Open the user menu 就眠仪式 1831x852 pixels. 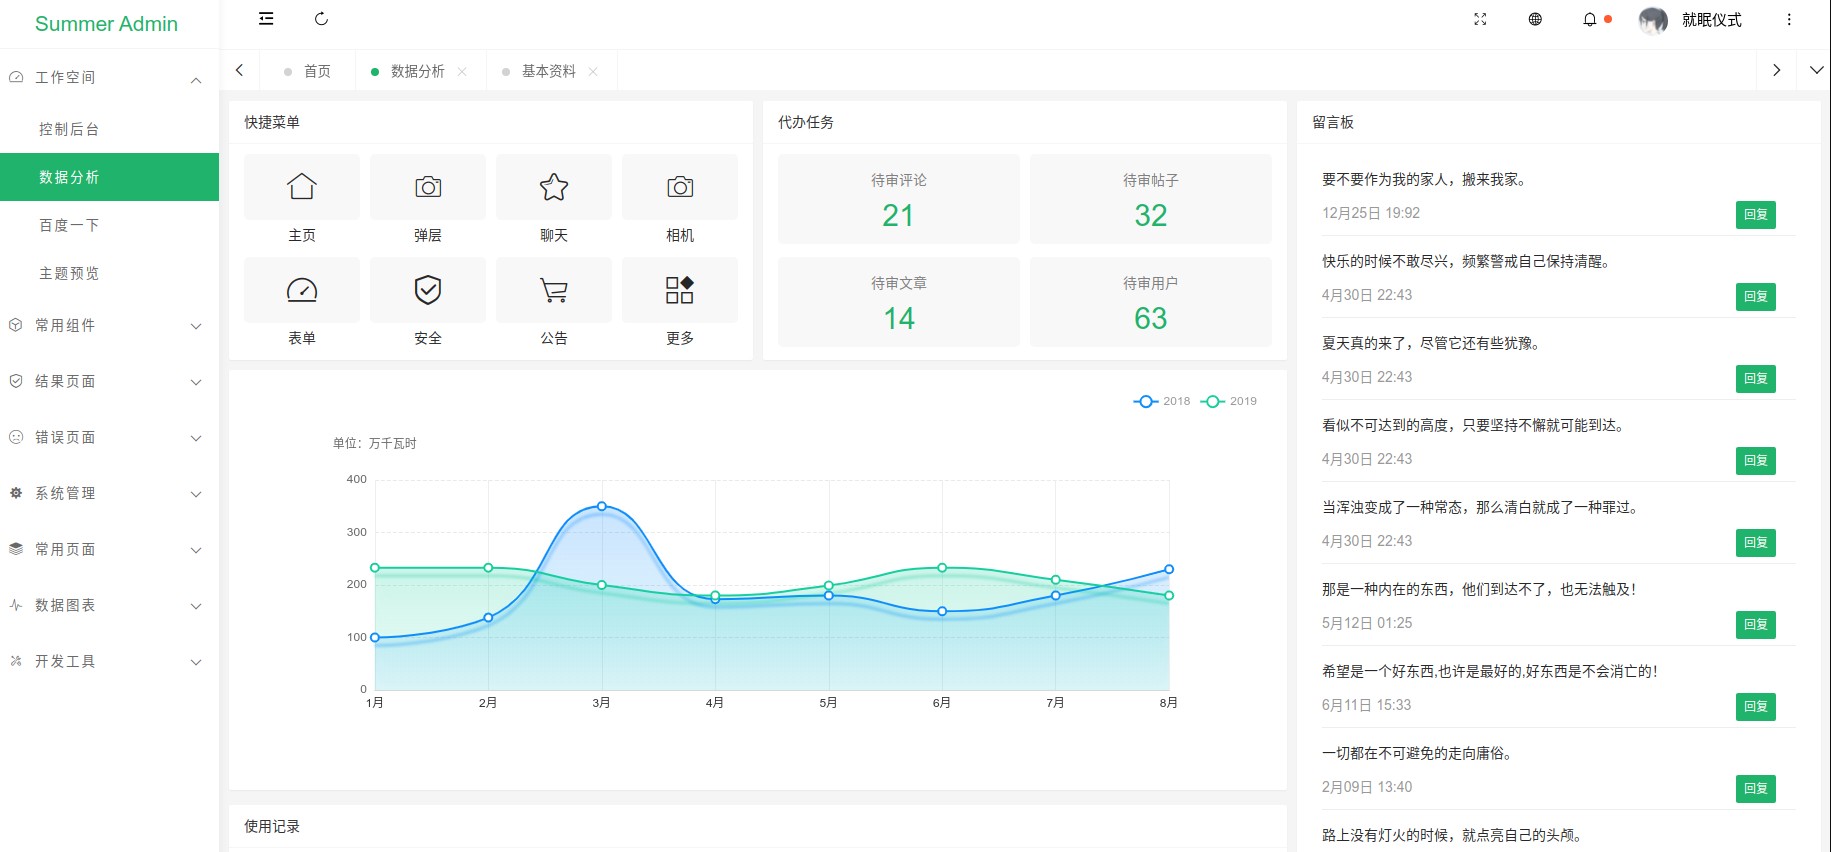[x=1711, y=20]
